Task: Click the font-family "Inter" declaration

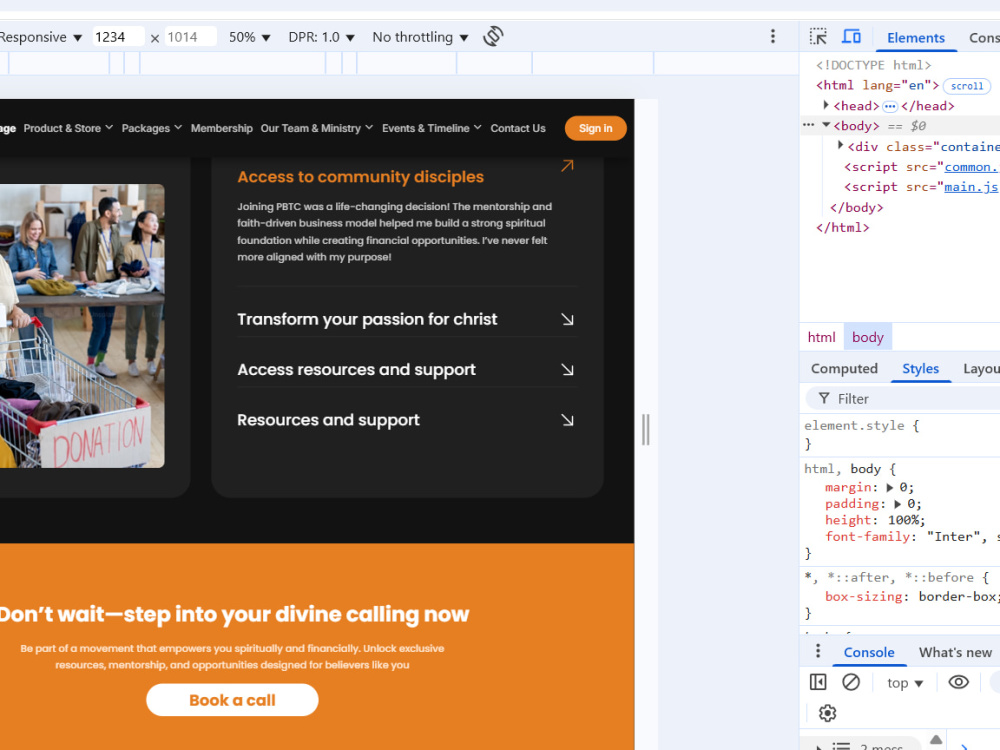Action: pos(912,537)
